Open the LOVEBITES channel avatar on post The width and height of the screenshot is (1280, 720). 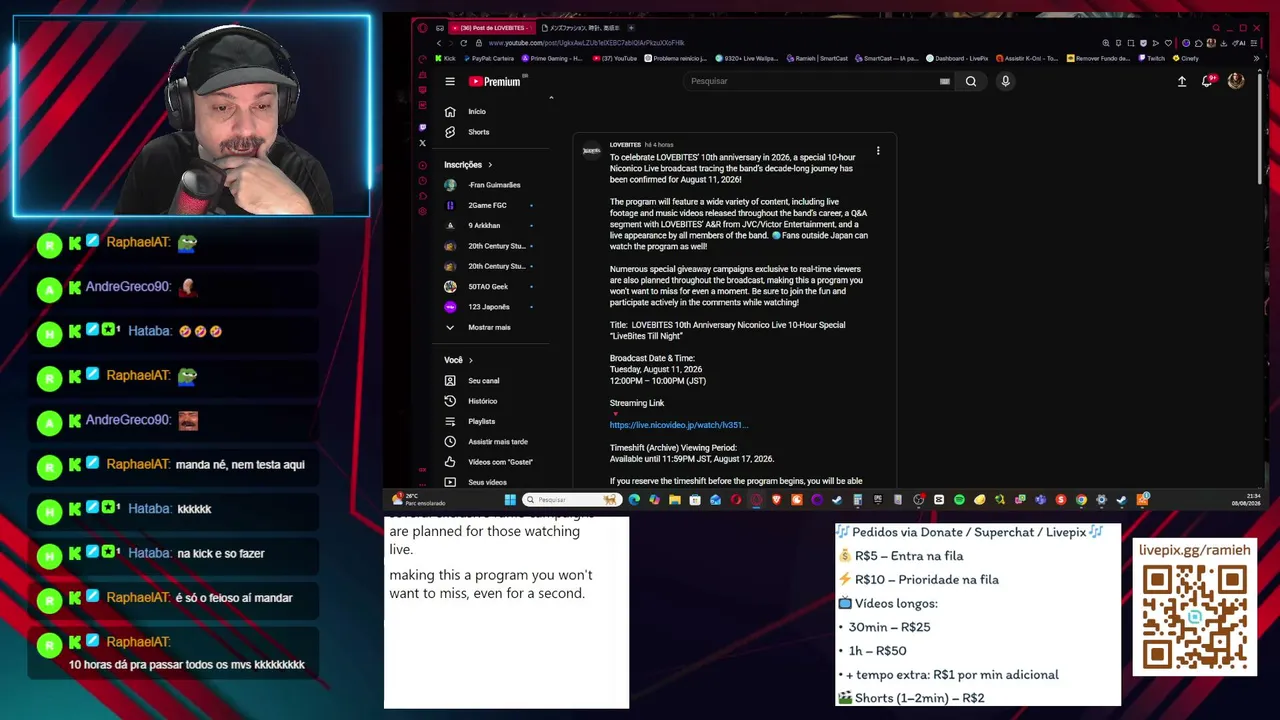point(591,151)
